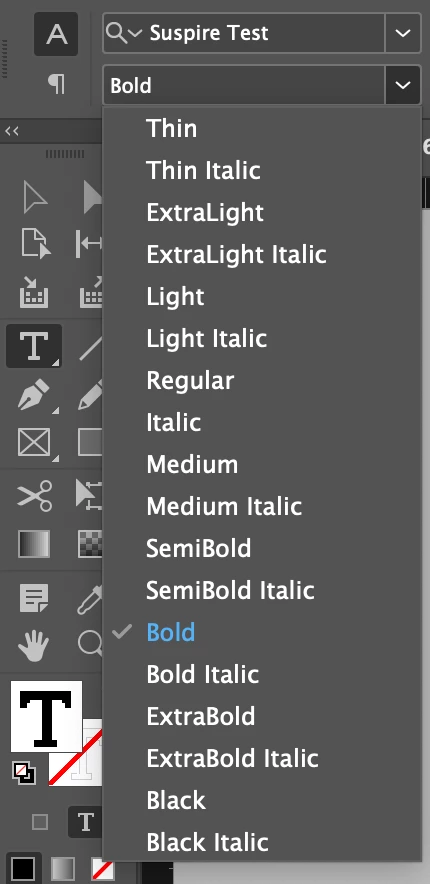
Task: Select the Rectangle Frame tool
Action: [x=35, y=443]
